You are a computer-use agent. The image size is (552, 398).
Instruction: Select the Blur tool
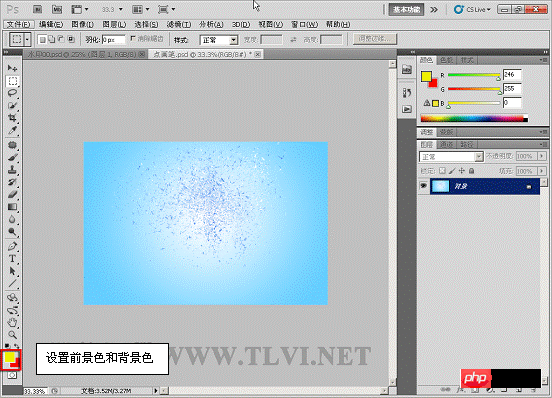click(x=12, y=219)
